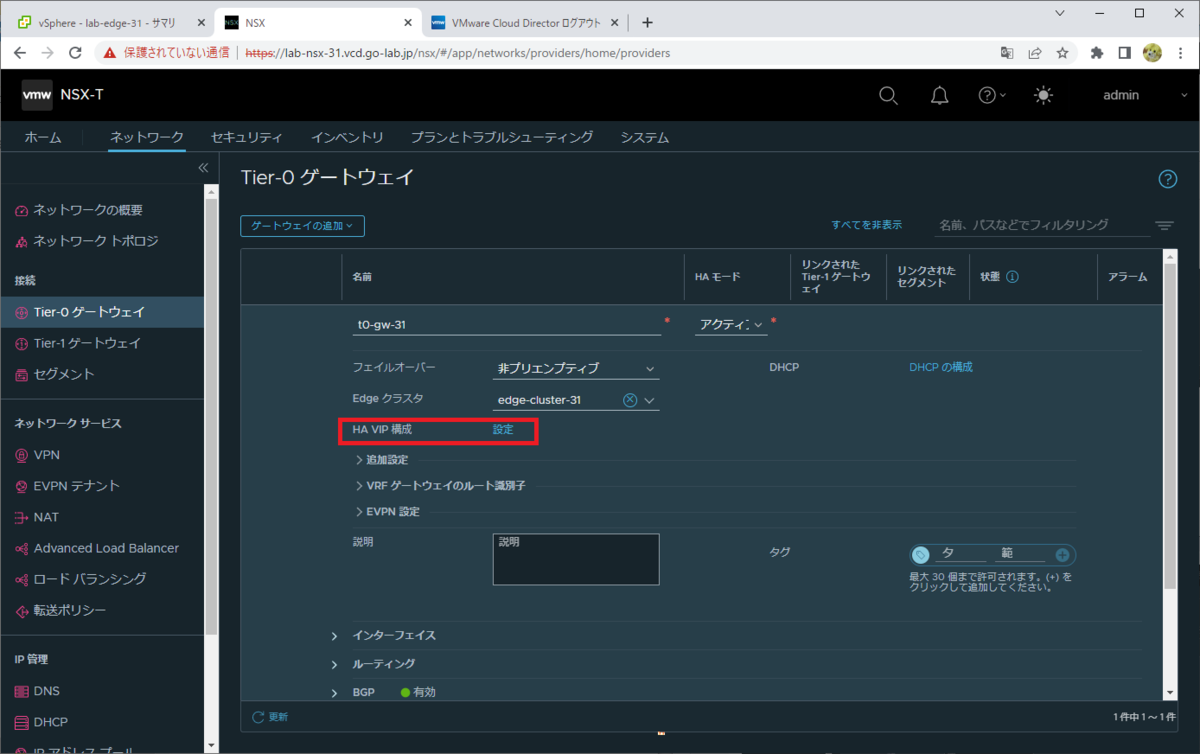The height and width of the screenshot is (754, 1200).
Task: Open a new browser tab
Action: coord(647,22)
